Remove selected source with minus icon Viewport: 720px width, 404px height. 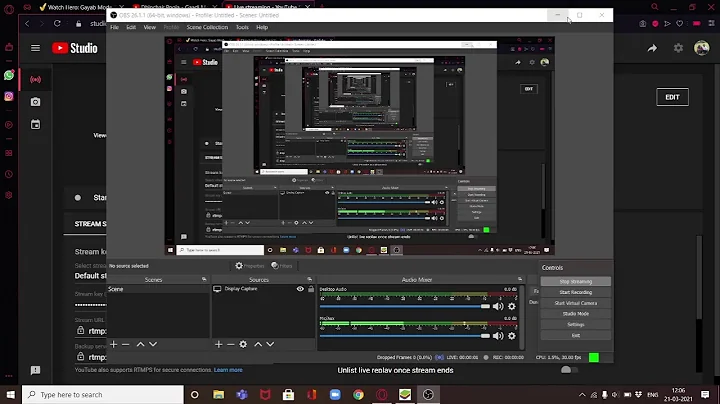click(231, 344)
